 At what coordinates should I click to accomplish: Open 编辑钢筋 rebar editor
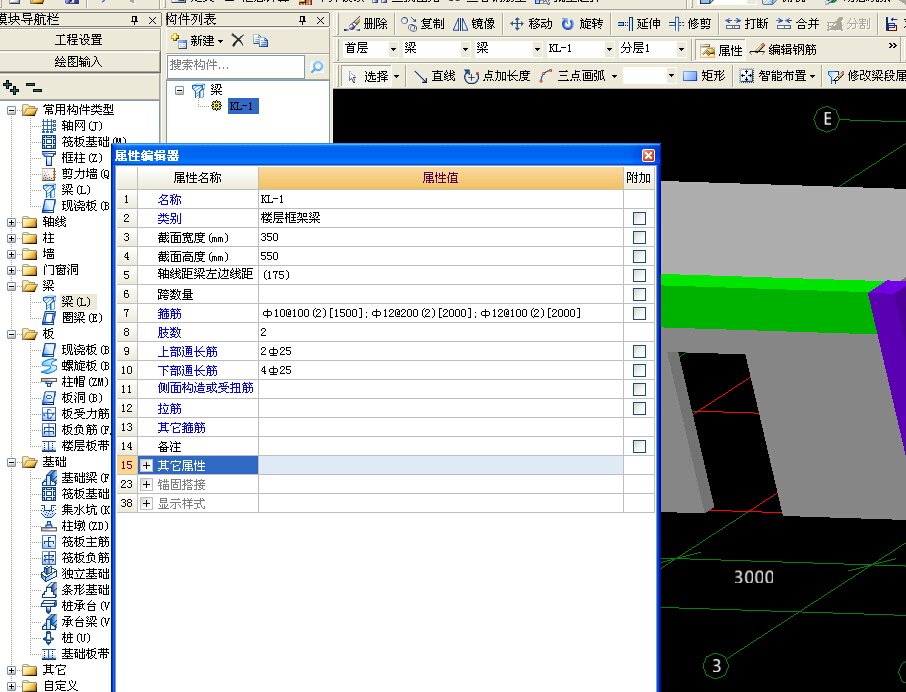pos(783,50)
